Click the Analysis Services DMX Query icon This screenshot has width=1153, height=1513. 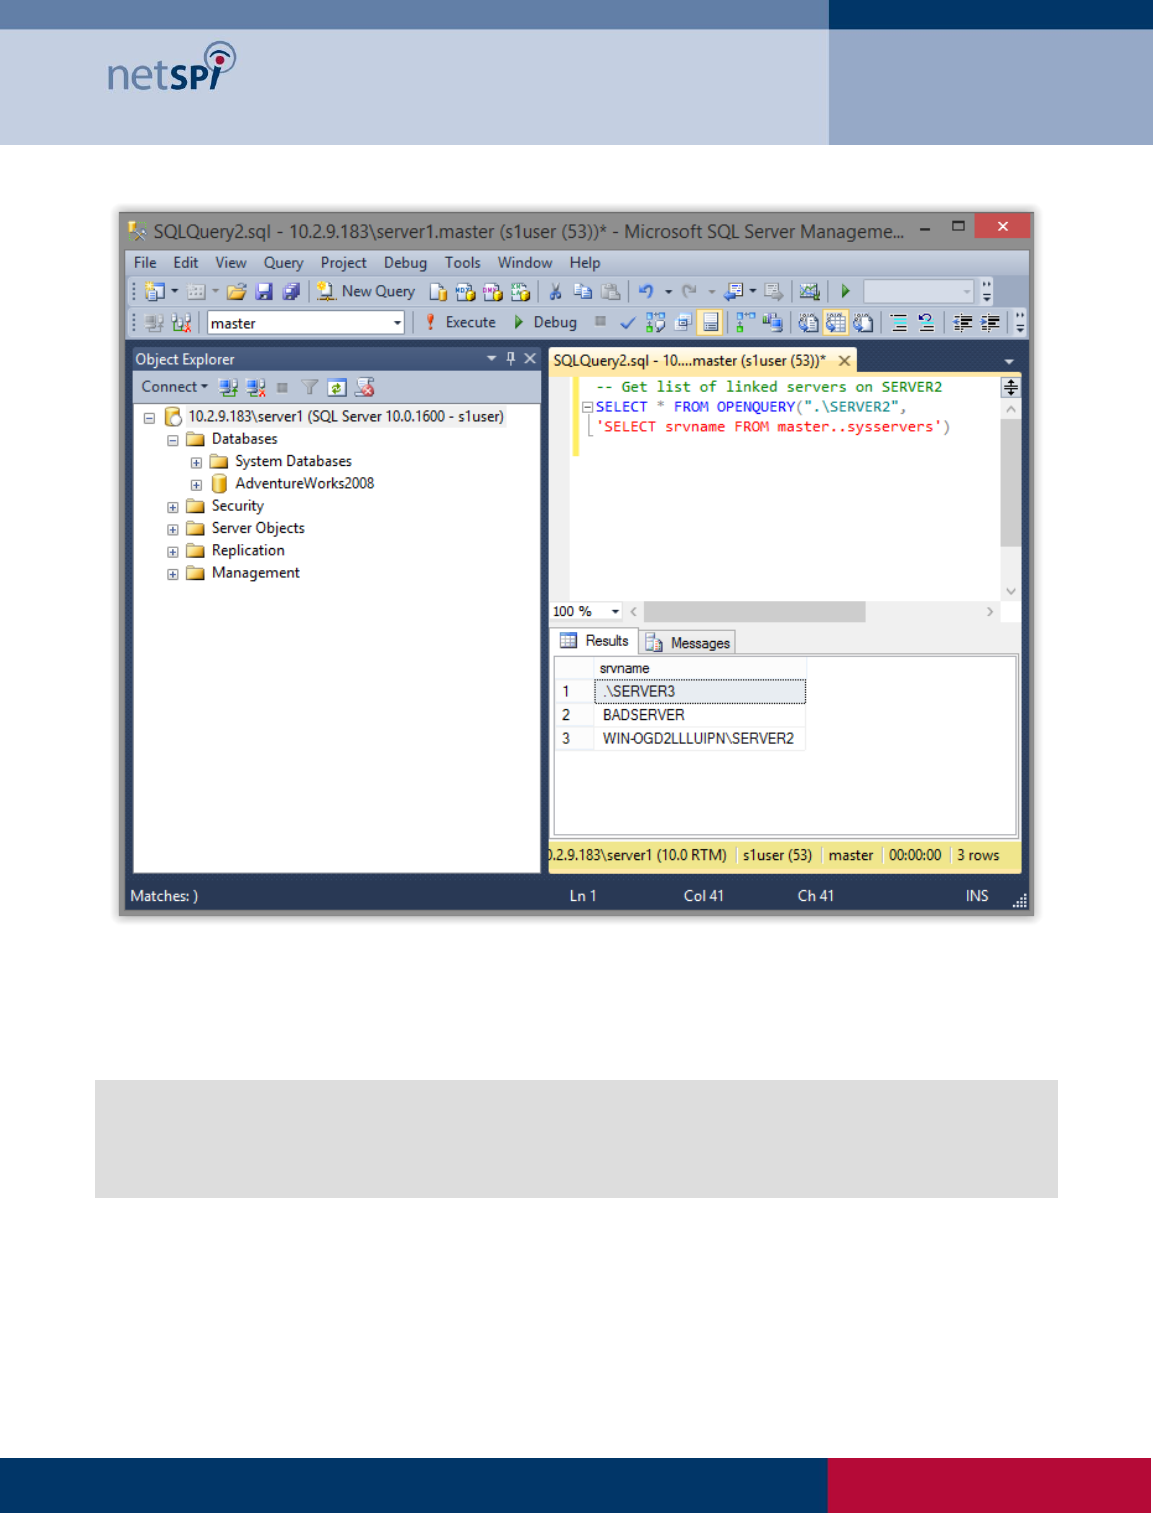(492, 292)
